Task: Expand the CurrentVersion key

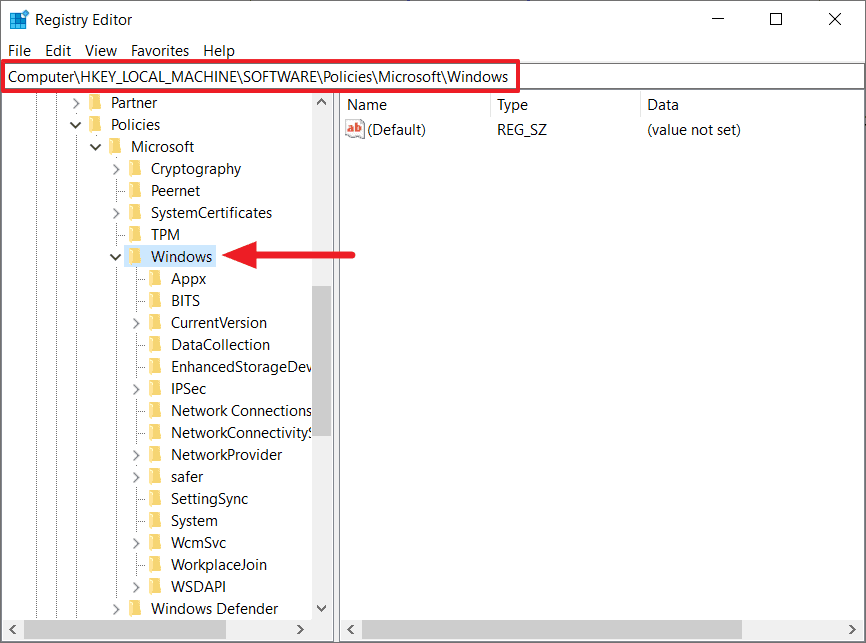Action: [x=136, y=323]
